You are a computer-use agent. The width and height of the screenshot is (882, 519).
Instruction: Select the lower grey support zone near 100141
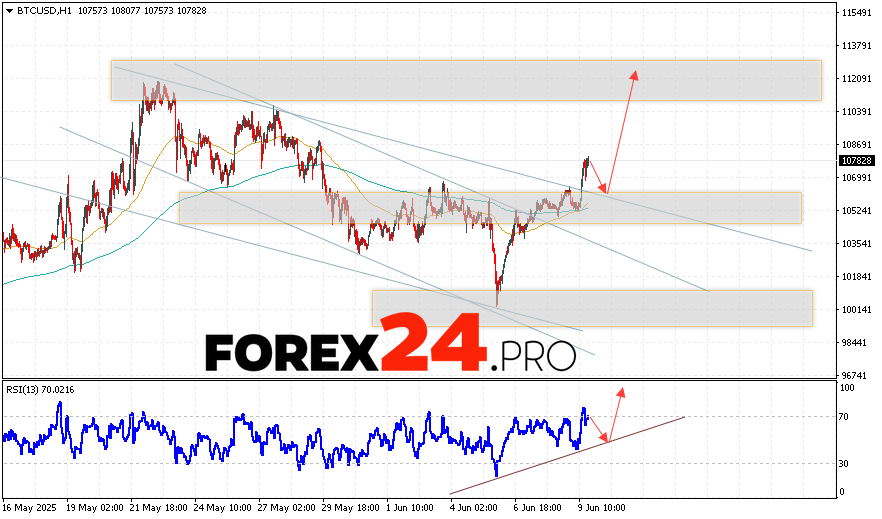coord(590,308)
